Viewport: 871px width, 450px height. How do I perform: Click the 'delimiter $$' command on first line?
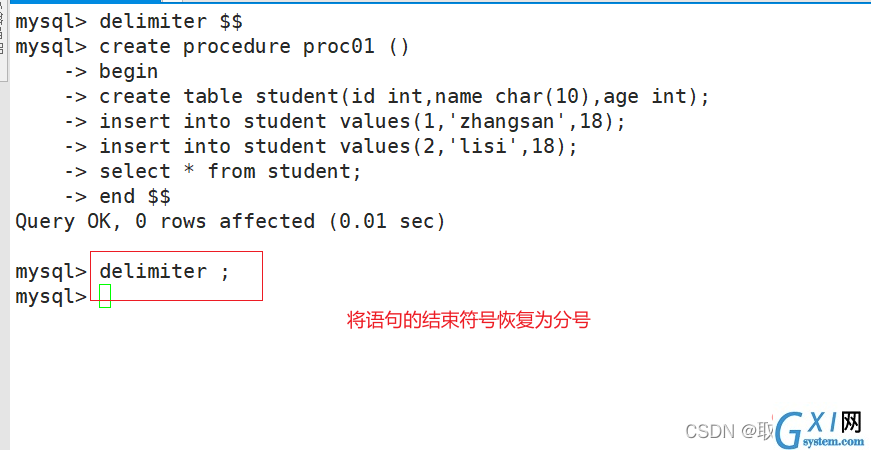[x=171, y=22]
